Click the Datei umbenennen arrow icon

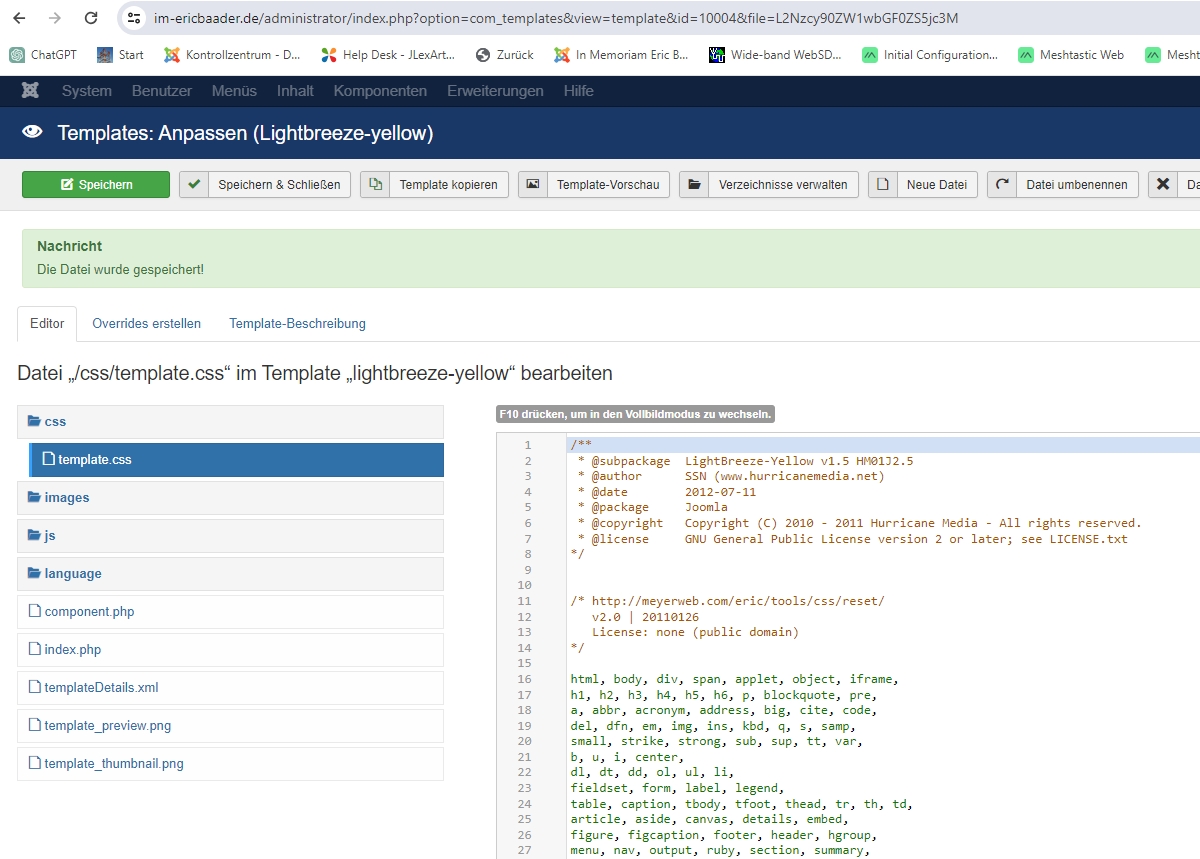pyautogui.click(x=1002, y=184)
